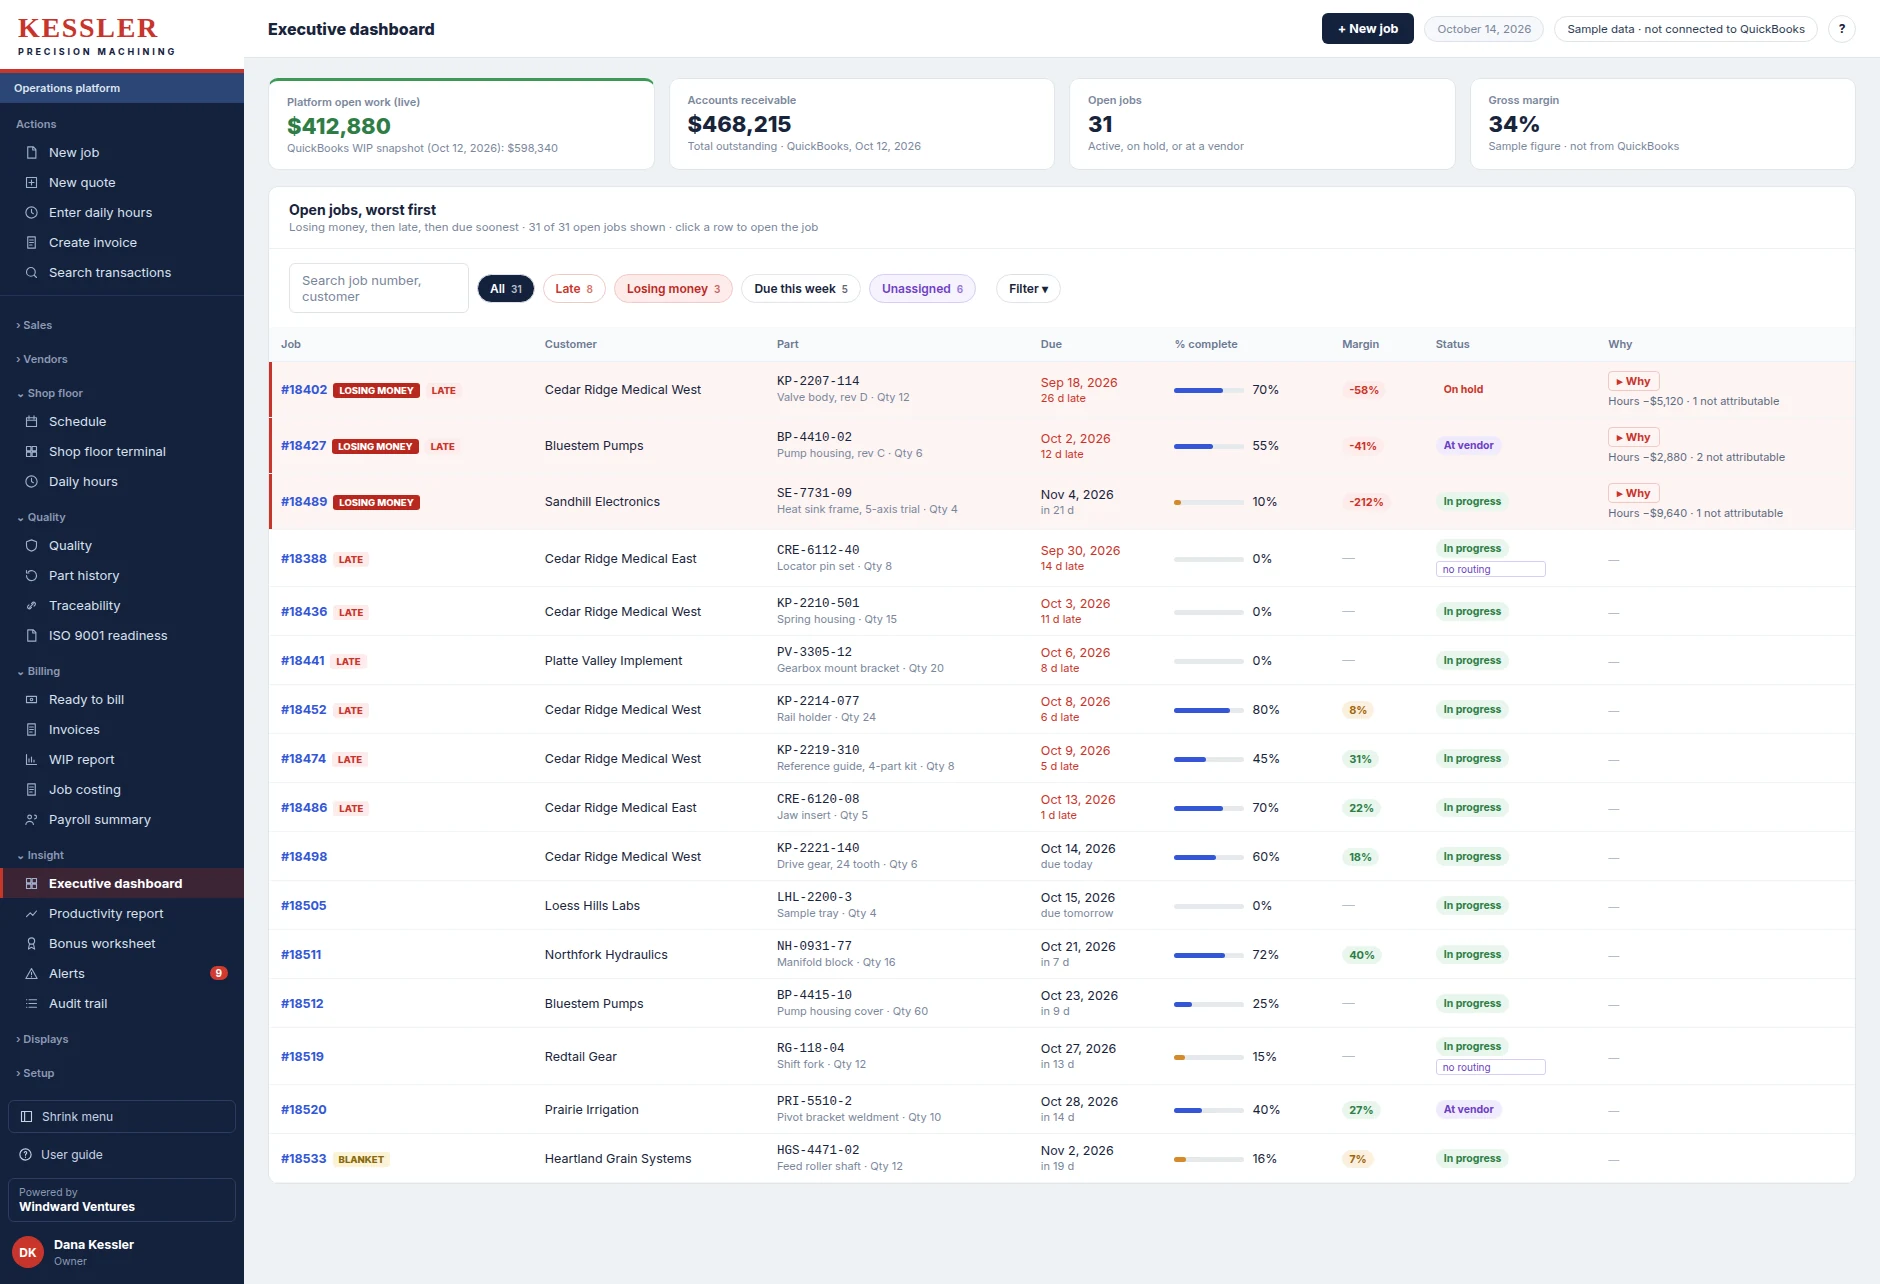Click the Shop floor terminal grid icon

pos(31,452)
